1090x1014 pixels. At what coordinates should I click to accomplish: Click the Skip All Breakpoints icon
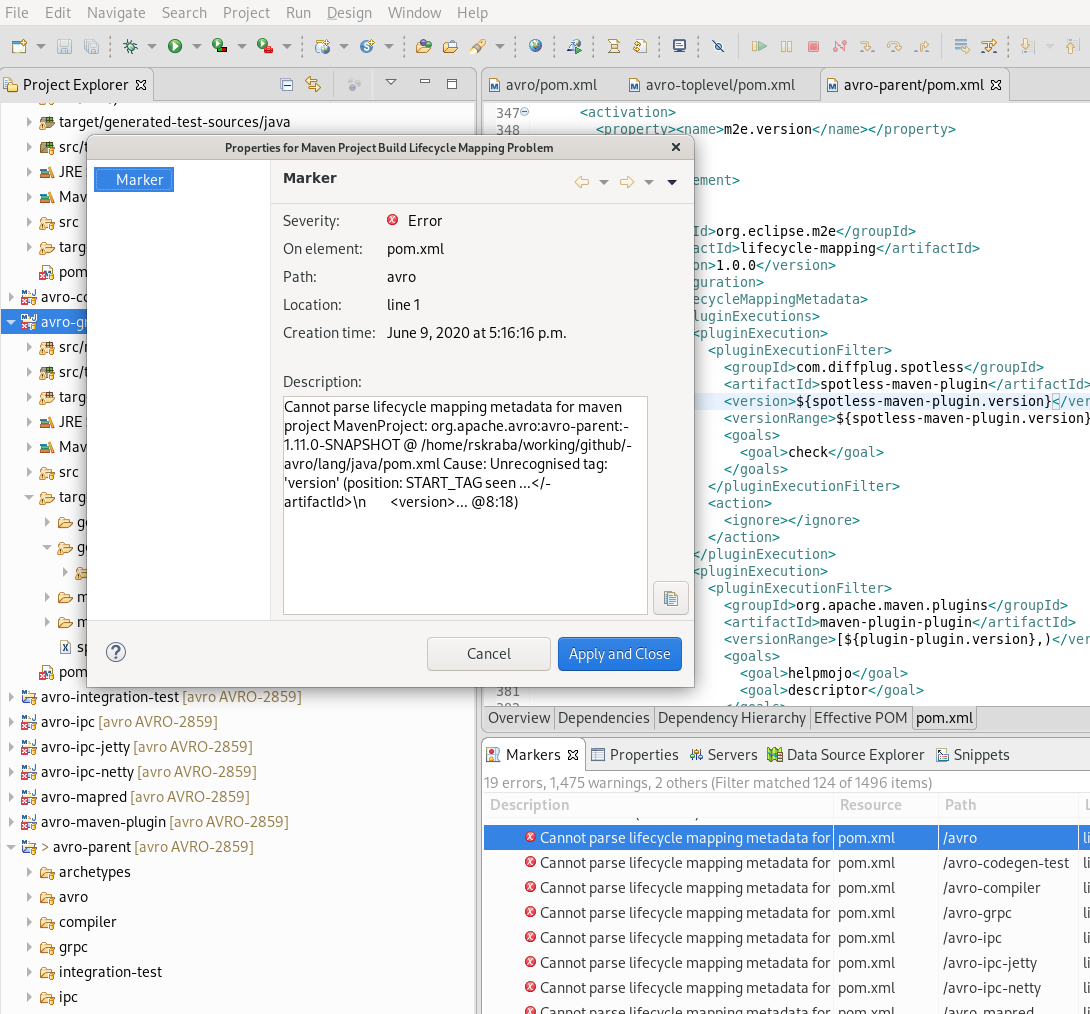(718, 47)
